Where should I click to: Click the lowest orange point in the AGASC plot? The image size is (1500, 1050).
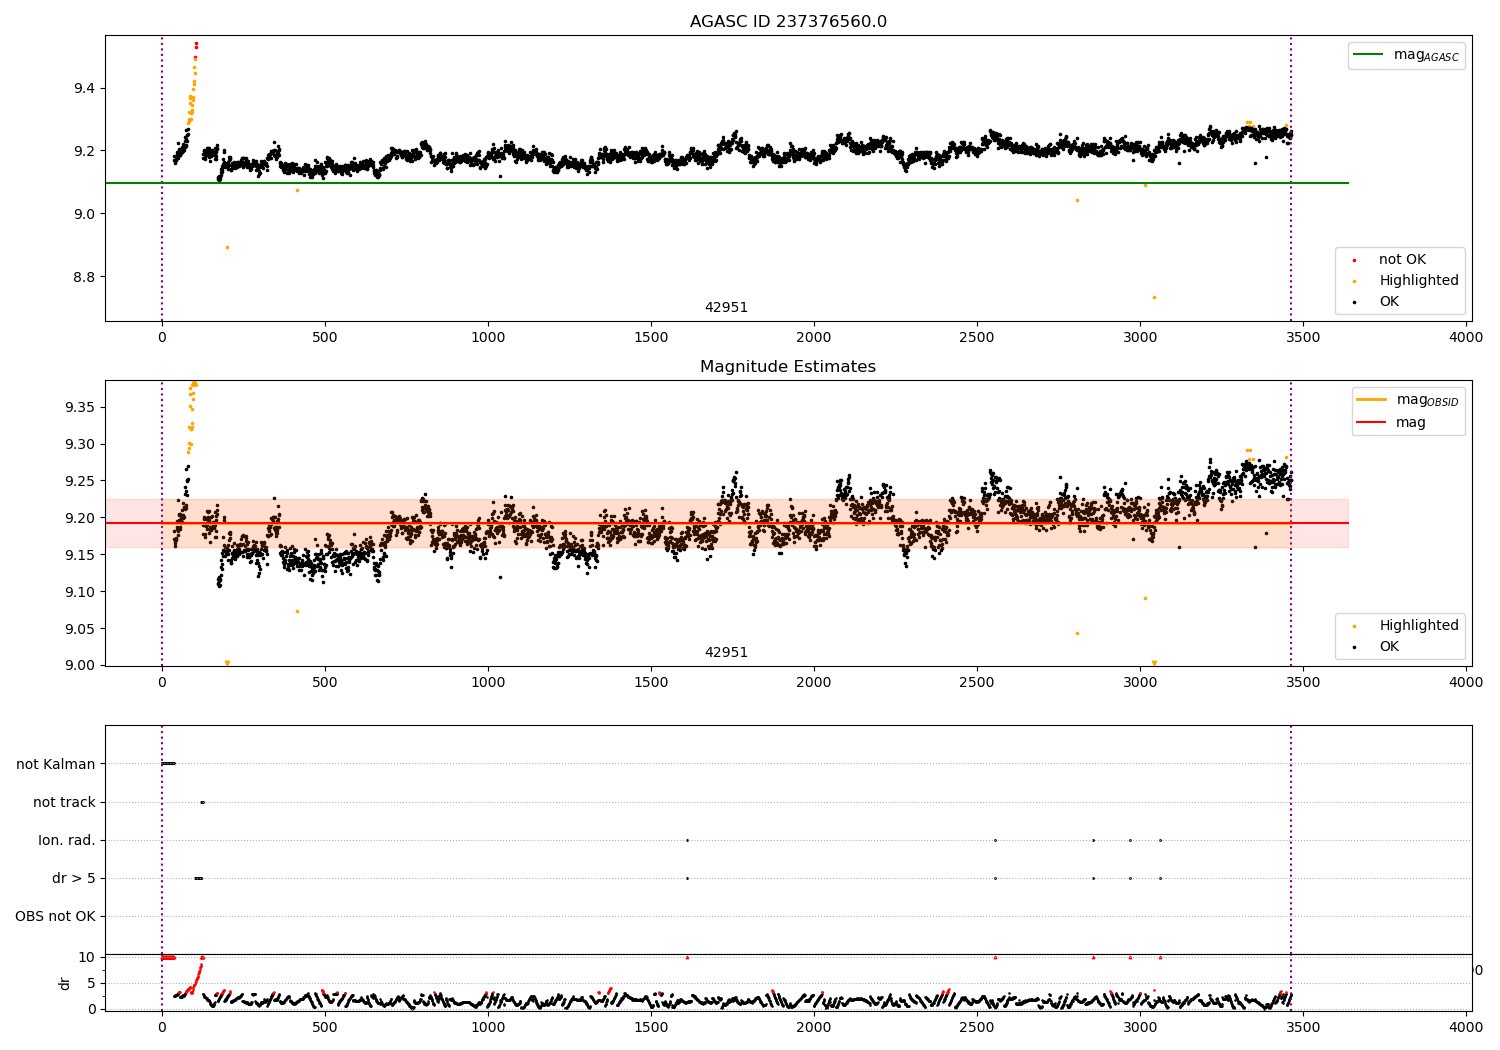pyautogui.click(x=1153, y=297)
